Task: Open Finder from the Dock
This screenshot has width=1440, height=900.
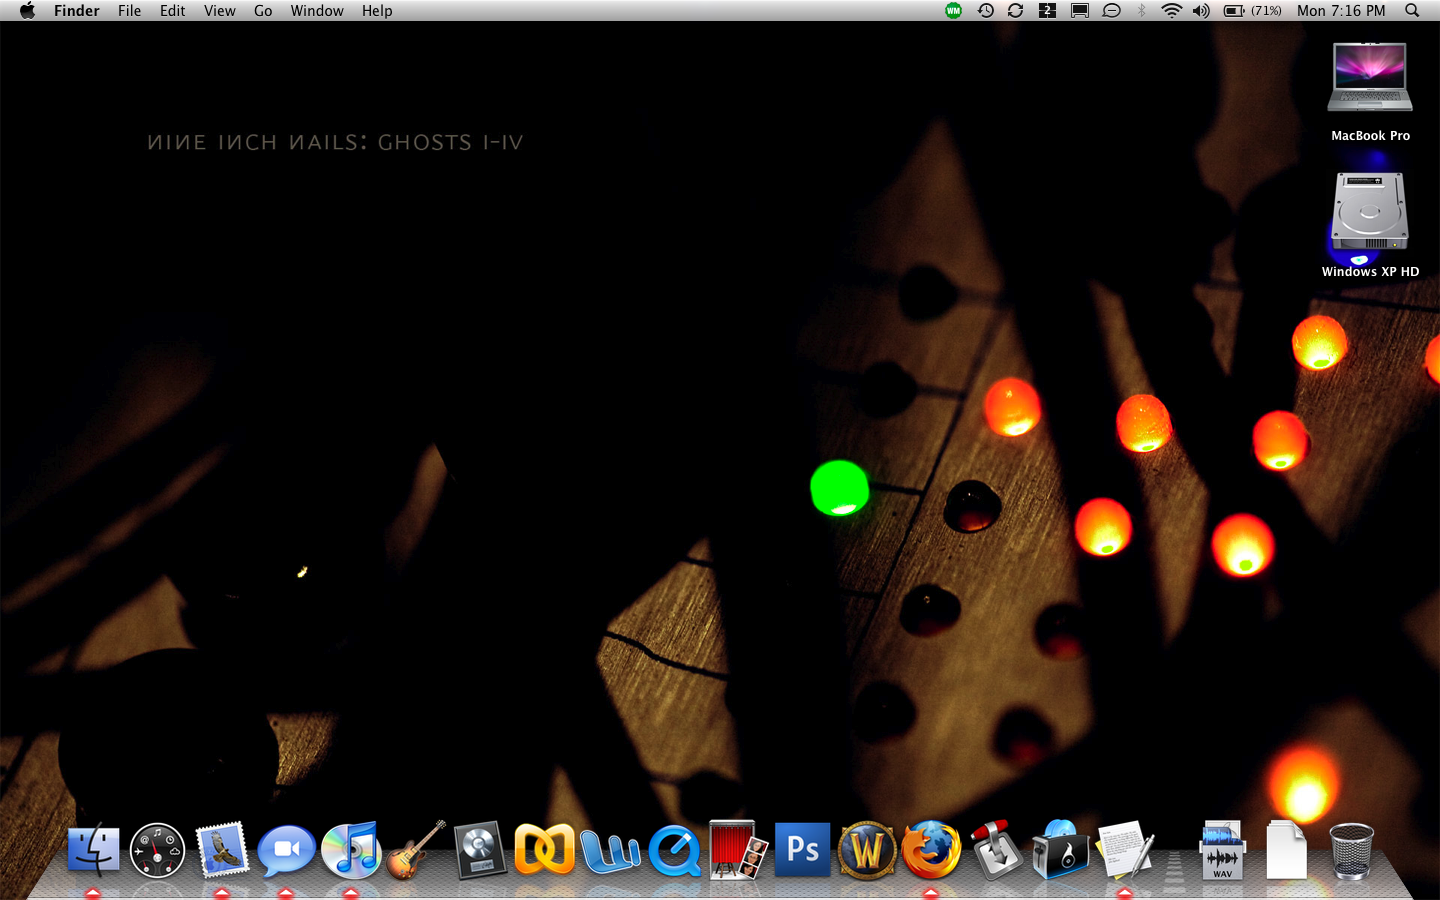Action: pyautogui.click(x=93, y=851)
